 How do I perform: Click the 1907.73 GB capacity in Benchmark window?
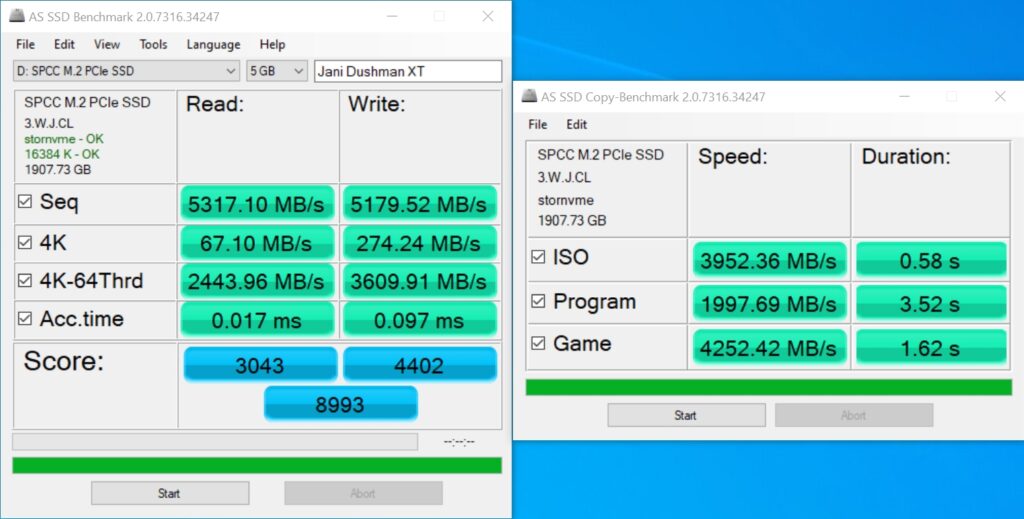[57, 170]
